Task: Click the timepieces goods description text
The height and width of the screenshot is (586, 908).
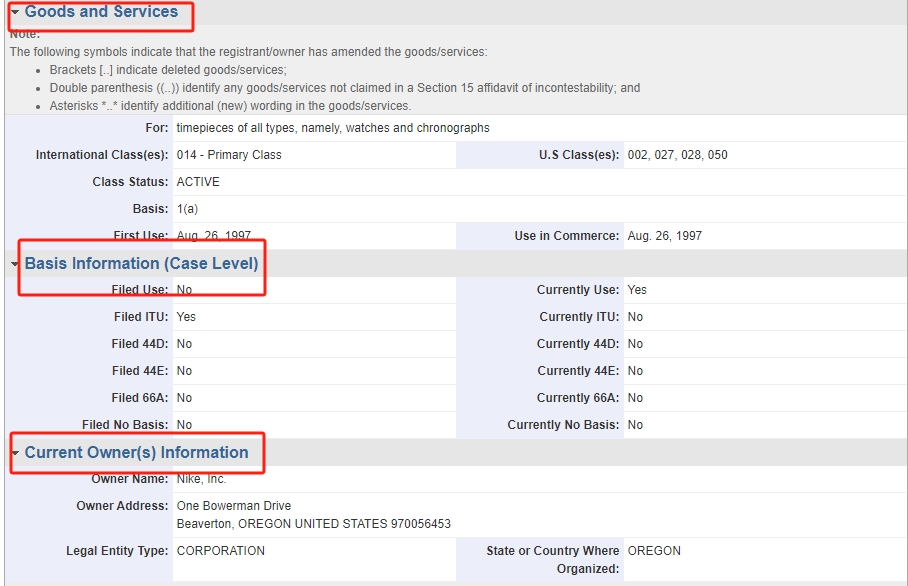Action: pyautogui.click(x=332, y=128)
